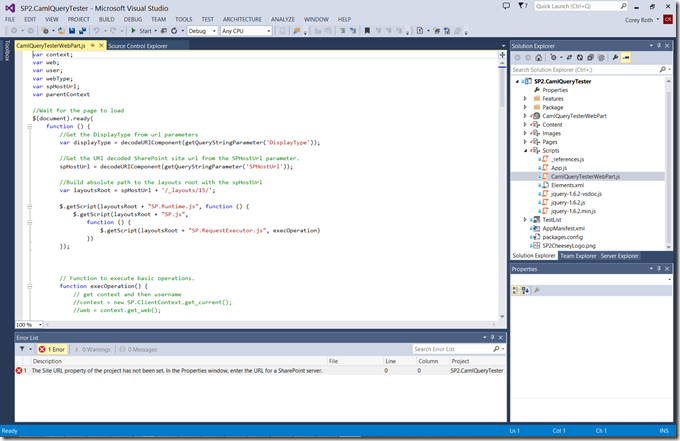Click Property Pages wrench in Properties panel

536,291
